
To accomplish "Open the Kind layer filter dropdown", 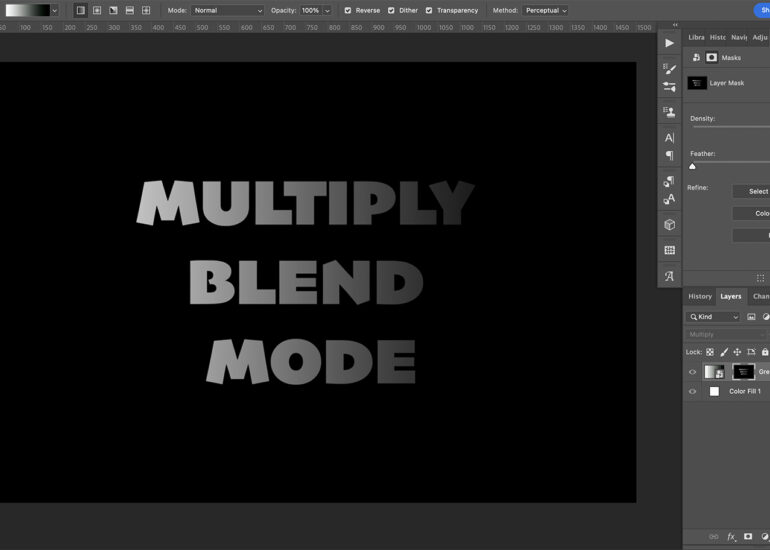I will [713, 317].
